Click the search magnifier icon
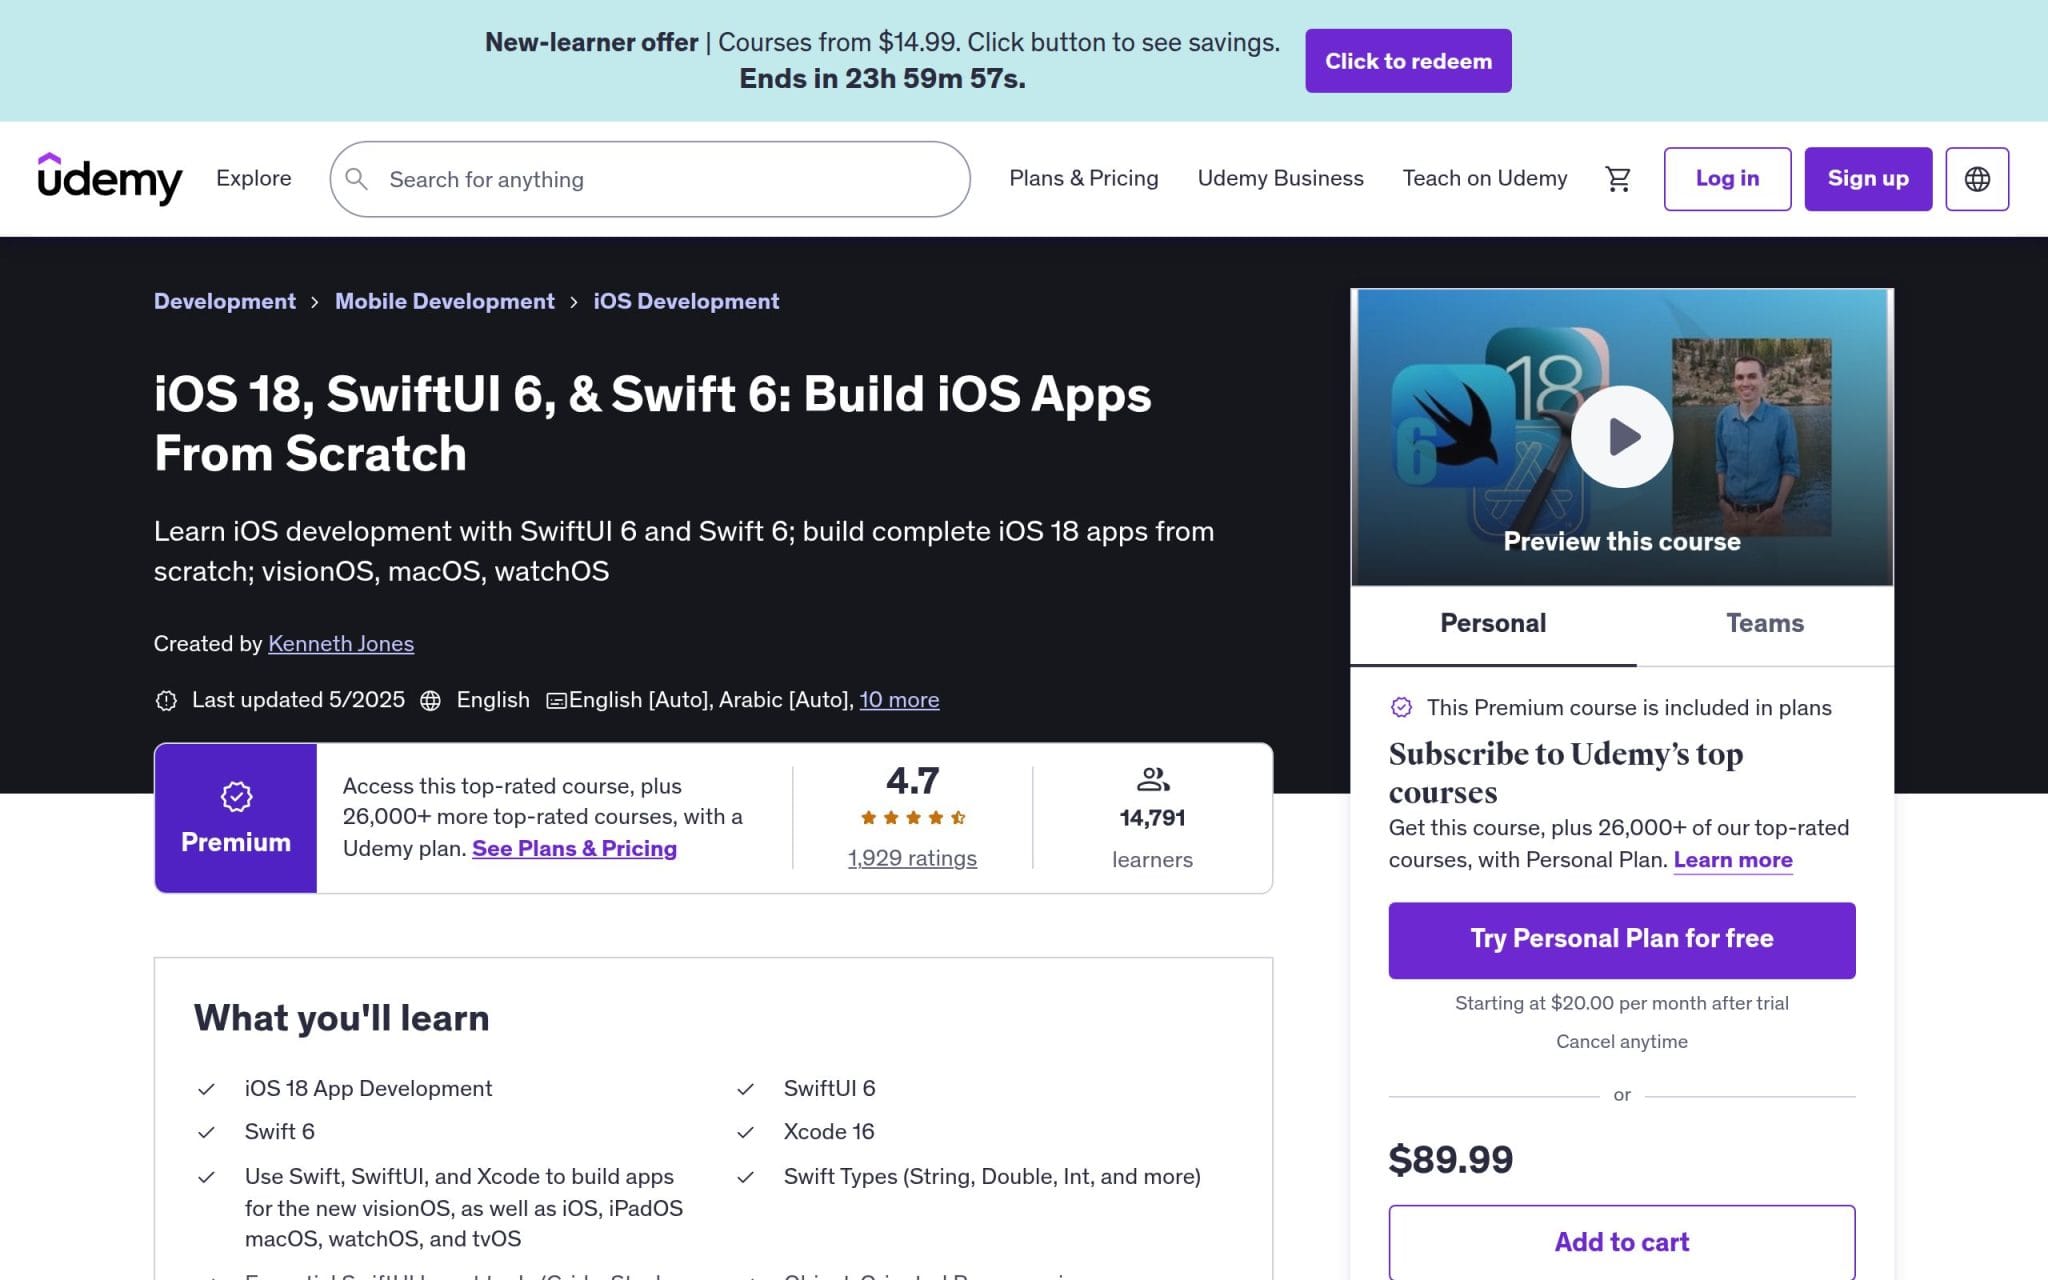The height and width of the screenshot is (1280, 2048). [x=356, y=179]
